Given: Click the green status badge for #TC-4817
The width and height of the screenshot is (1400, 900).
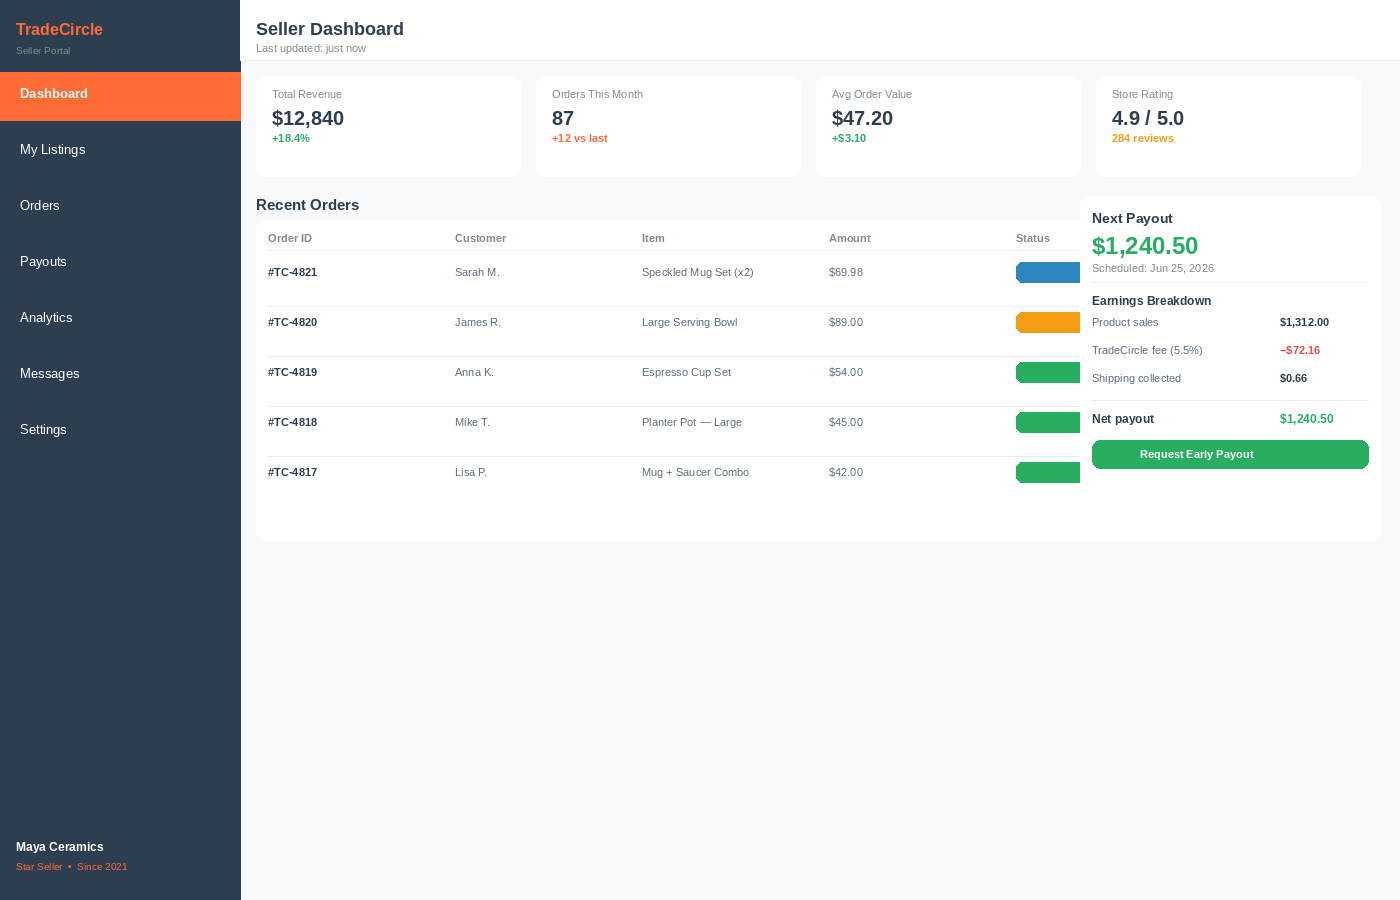Looking at the screenshot, I should pos(1048,472).
